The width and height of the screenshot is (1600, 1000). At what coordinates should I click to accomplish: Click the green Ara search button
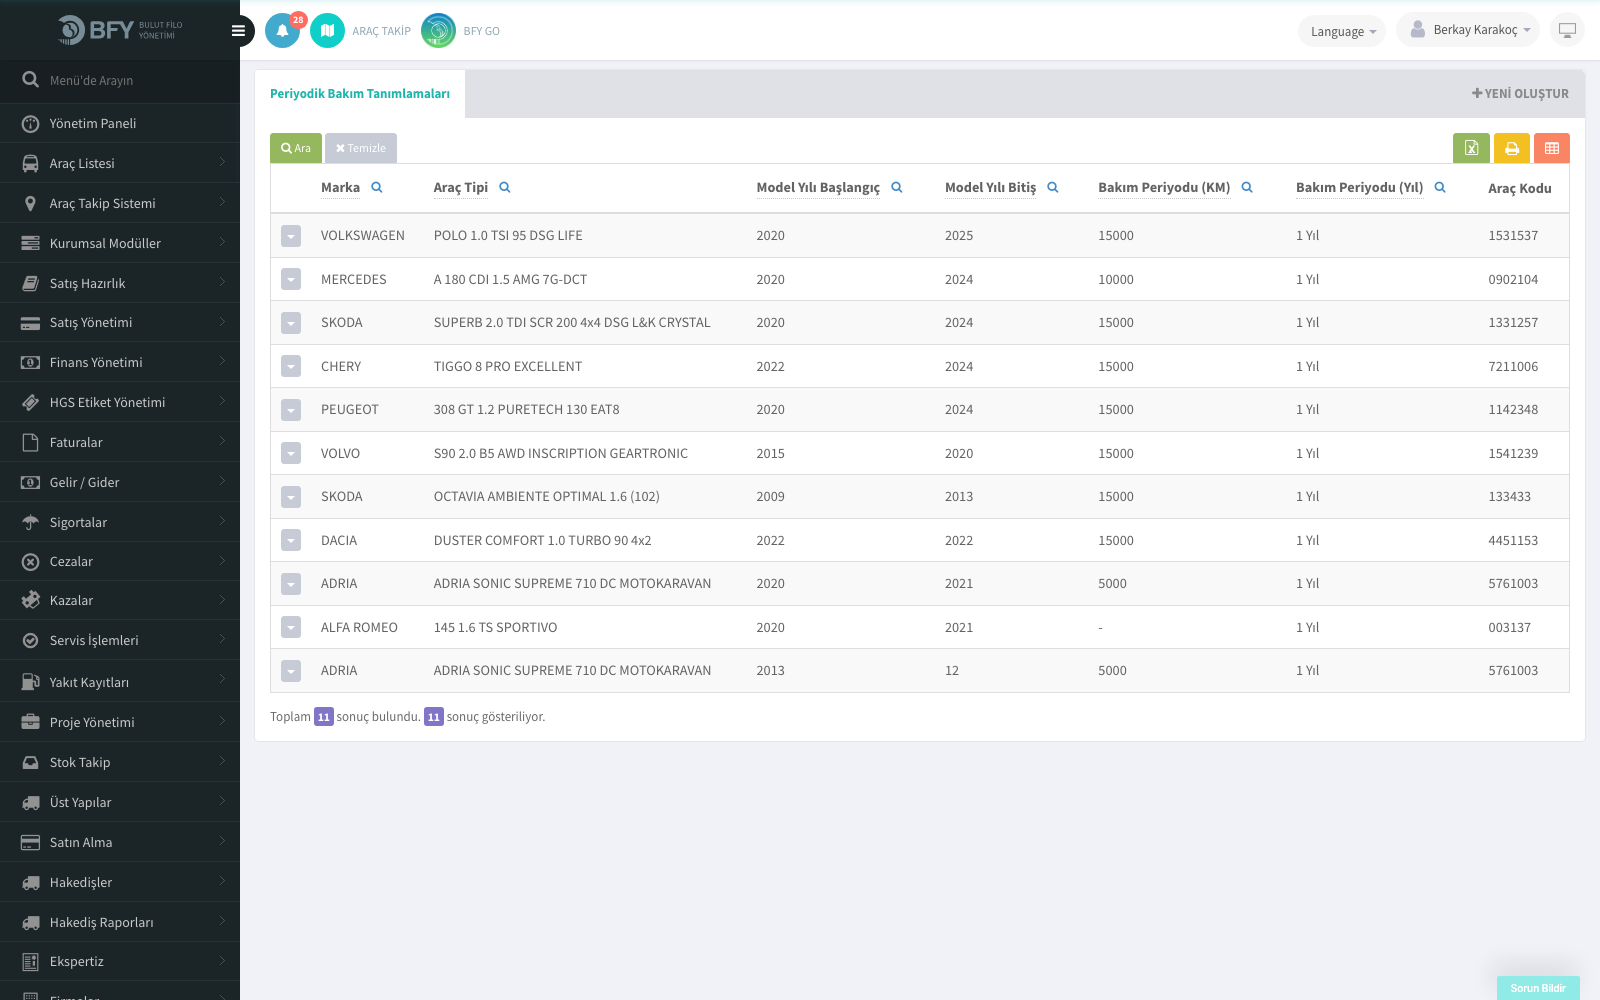coord(296,148)
